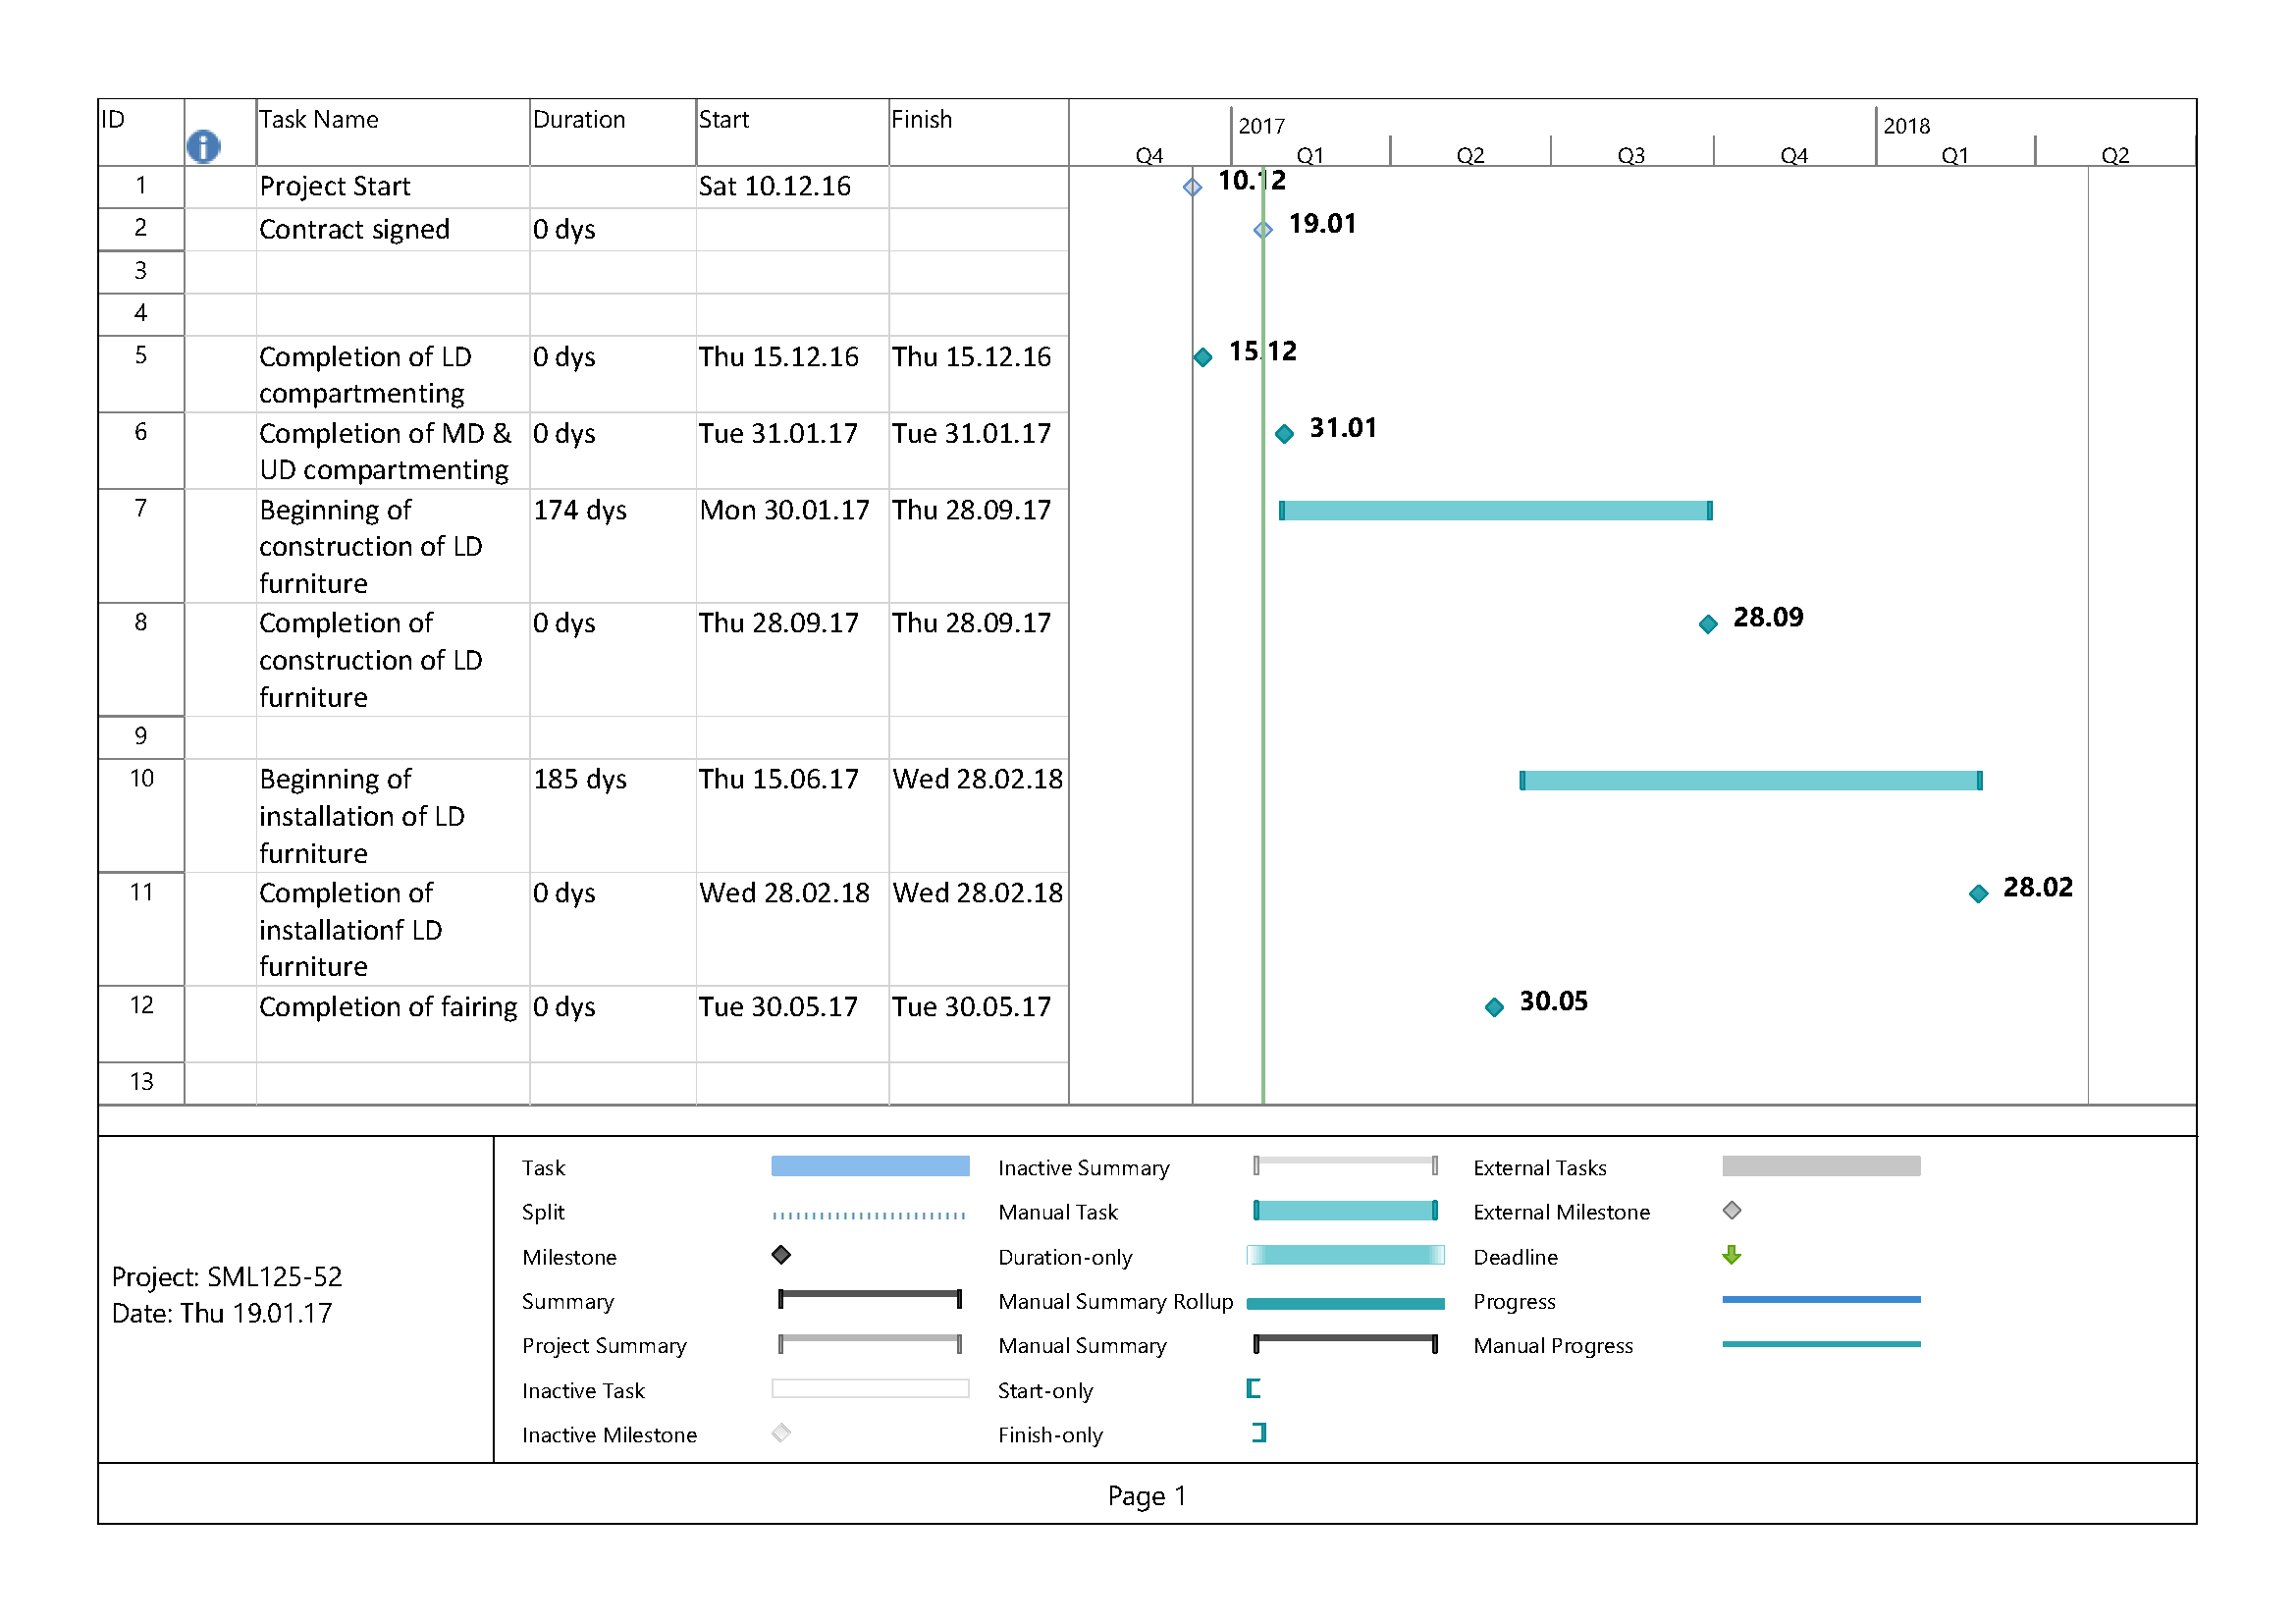Viewport: 2296px width, 1623px height.
Task: Select the LD furniture installation Gantt bar
Action: [x=1750, y=781]
